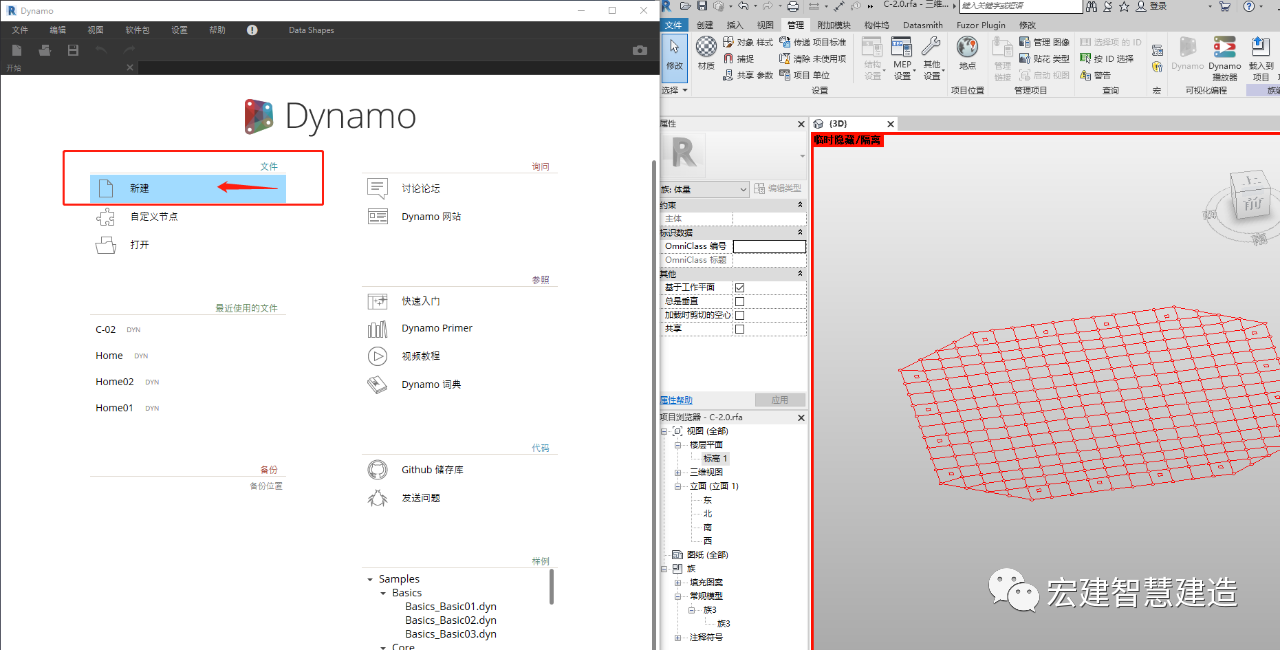The width and height of the screenshot is (1280, 650).
Task: Collapse the Samples tree node
Action: click(x=369, y=579)
